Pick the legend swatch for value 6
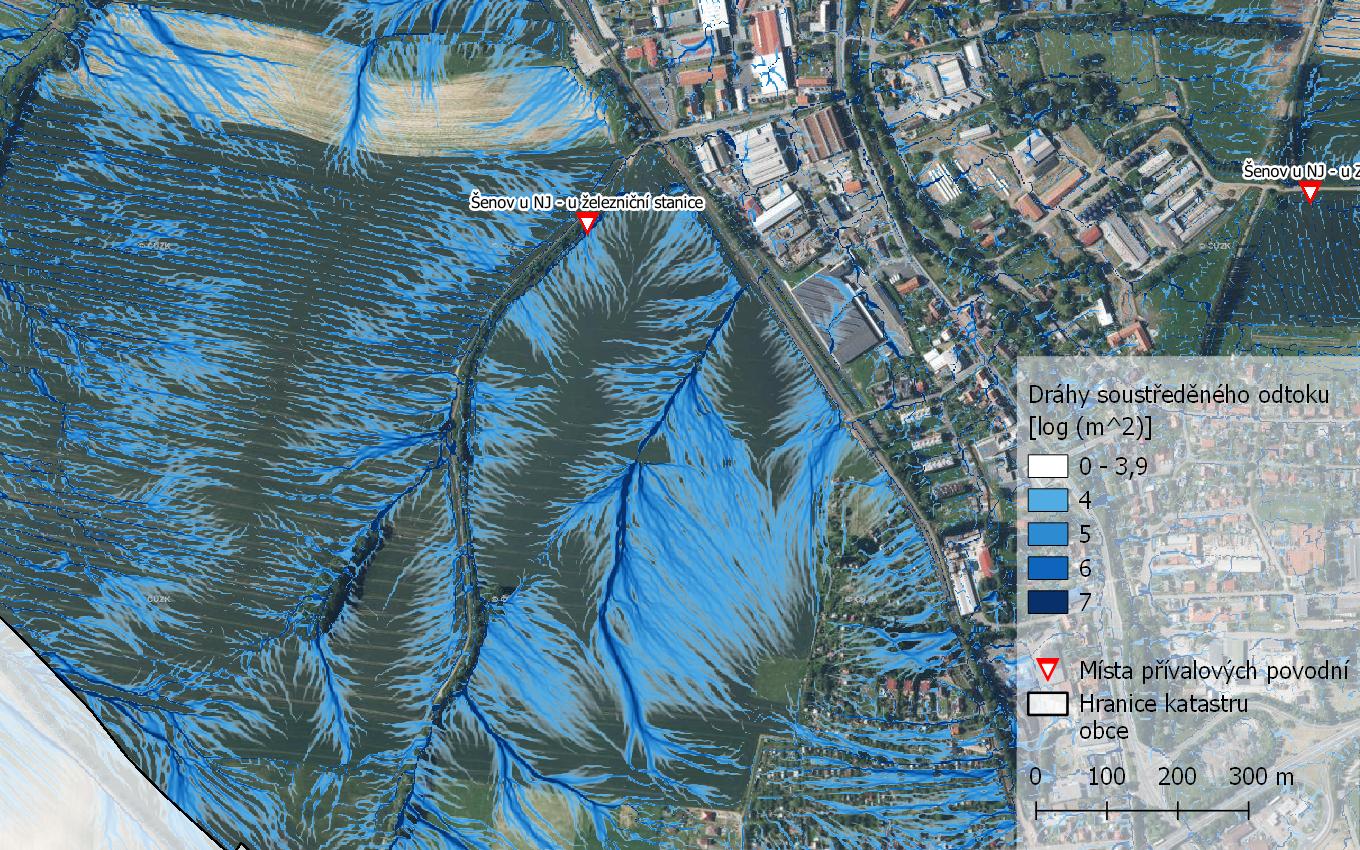The width and height of the screenshot is (1360, 850). pos(1048,568)
